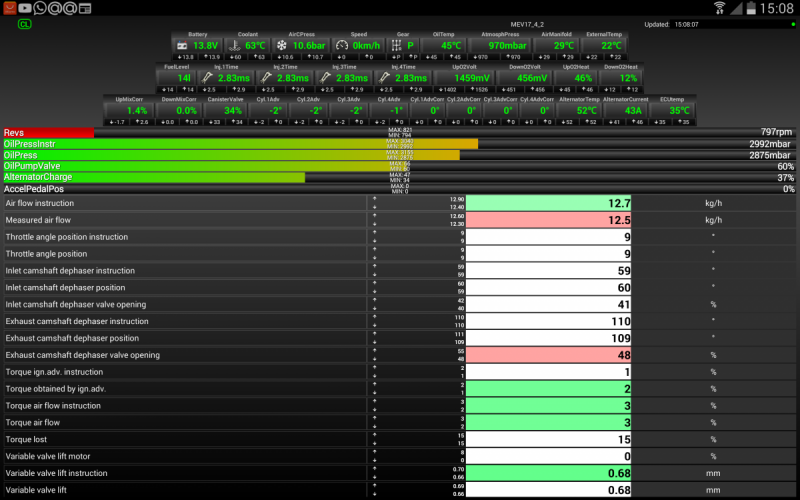Open the YouTube notification icon
Image resolution: width=800 pixels, height=500 pixels.
[x=25, y=8]
